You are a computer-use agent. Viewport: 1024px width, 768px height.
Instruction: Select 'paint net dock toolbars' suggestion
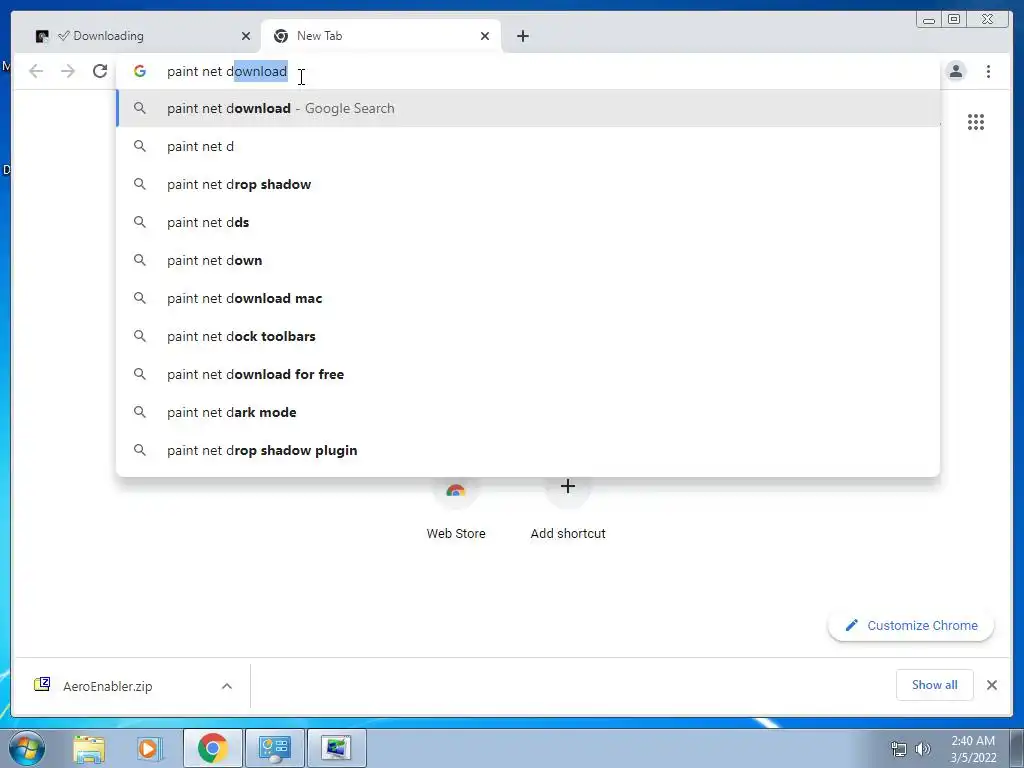528,336
